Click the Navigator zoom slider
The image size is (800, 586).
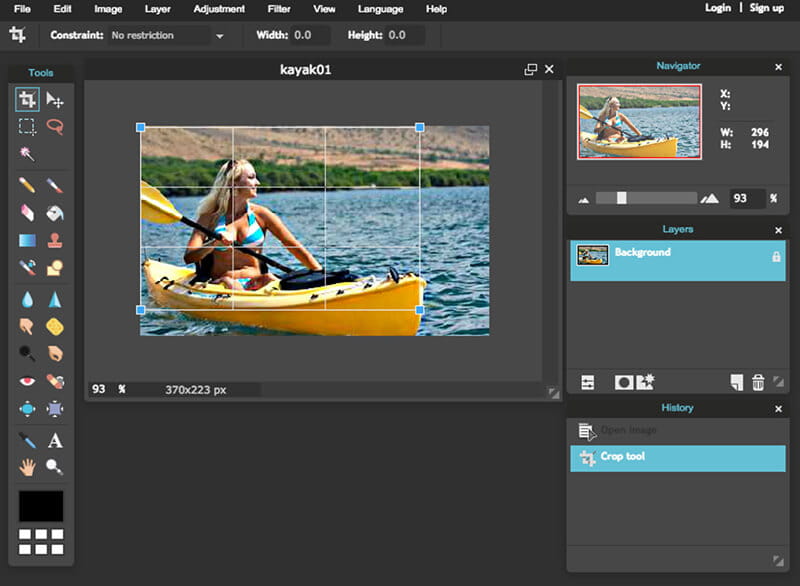(646, 198)
